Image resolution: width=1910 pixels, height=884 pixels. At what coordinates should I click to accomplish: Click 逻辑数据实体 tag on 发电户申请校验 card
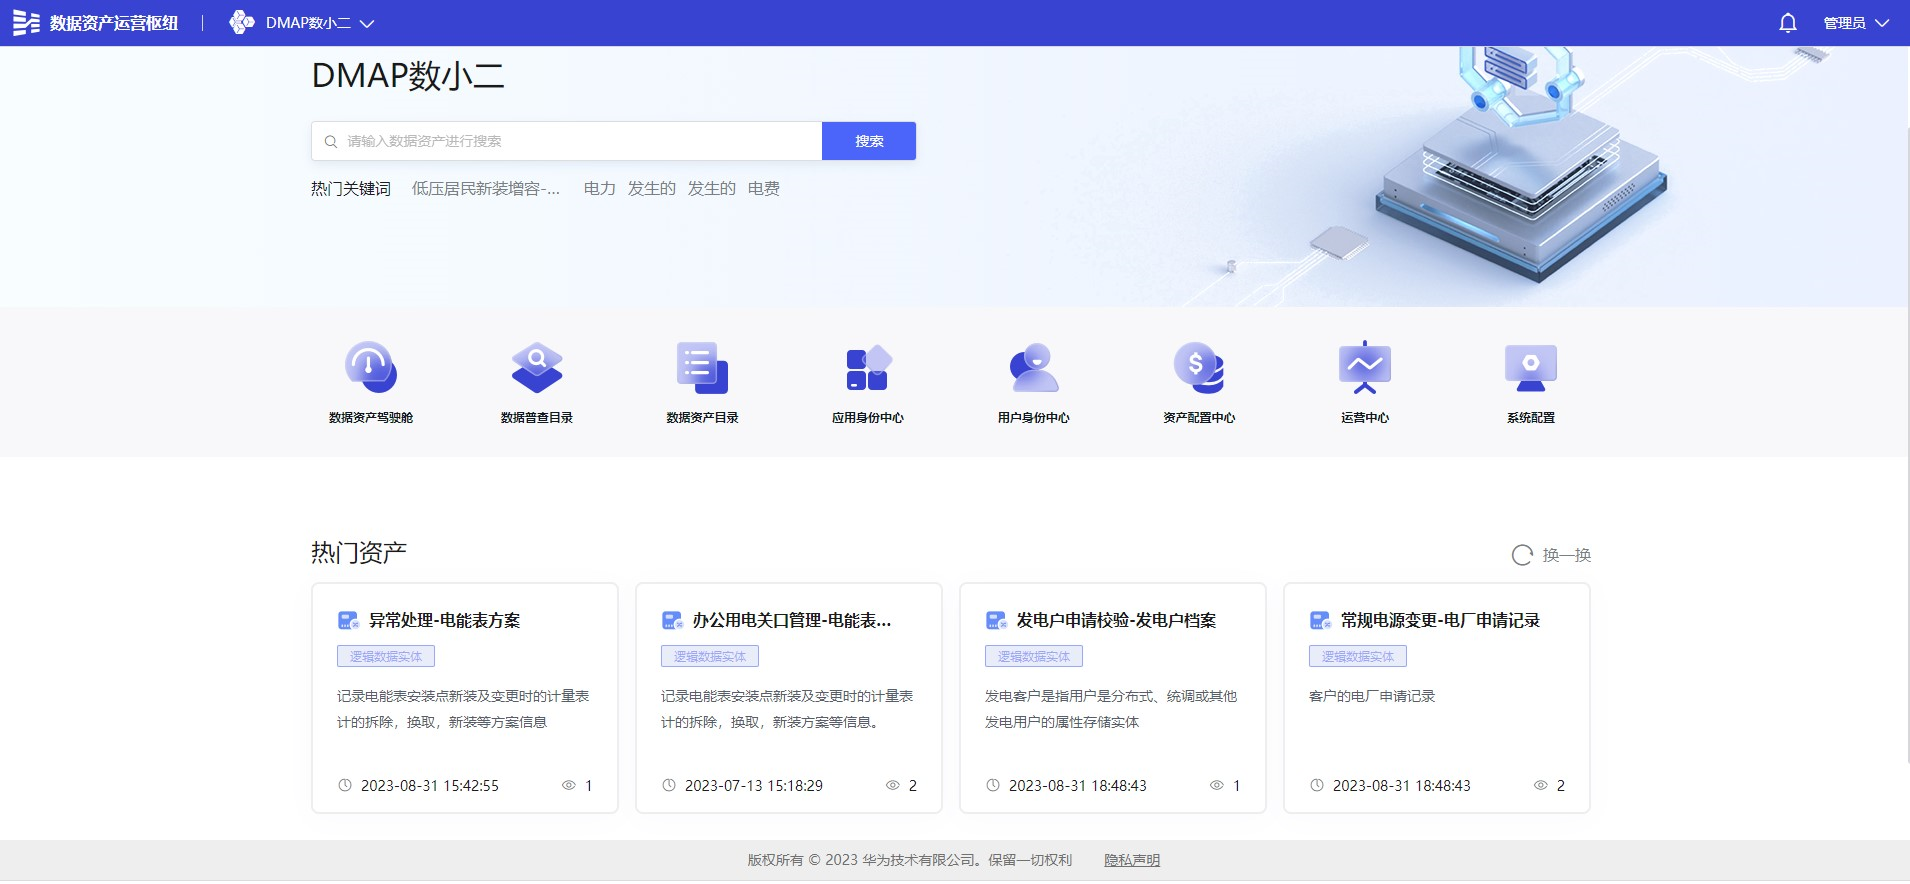(x=1034, y=657)
